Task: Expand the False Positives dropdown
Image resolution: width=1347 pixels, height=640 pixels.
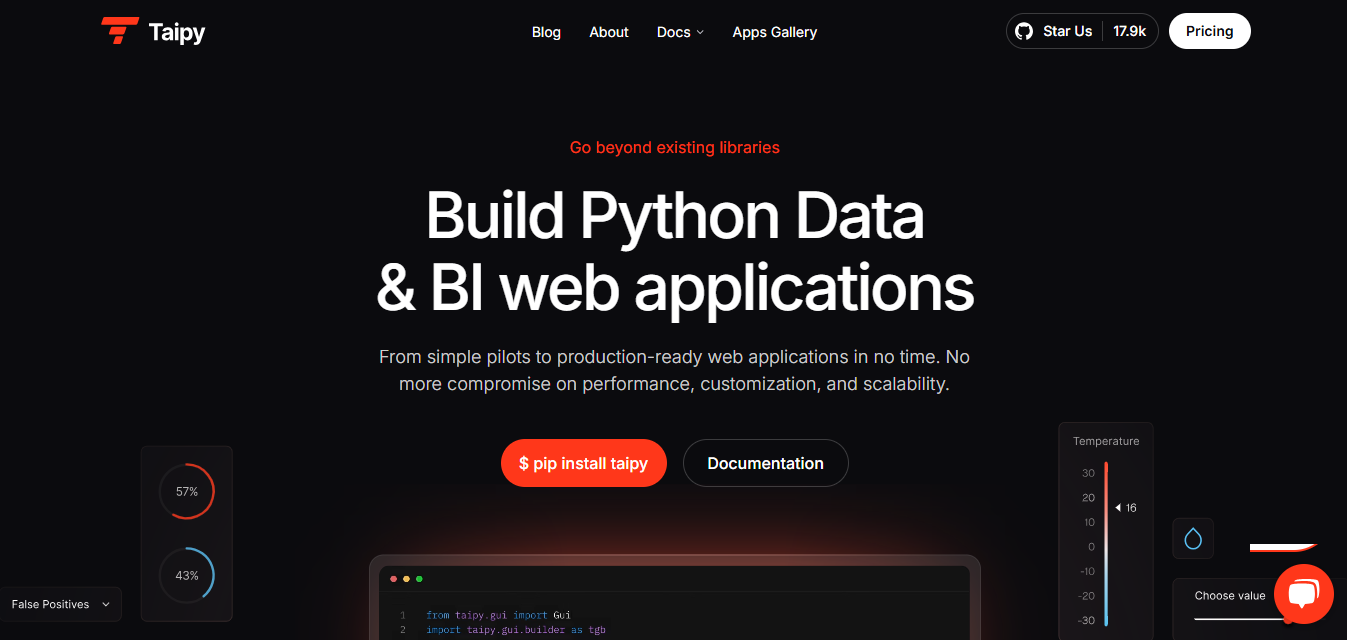Action: pyautogui.click(x=61, y=604)
